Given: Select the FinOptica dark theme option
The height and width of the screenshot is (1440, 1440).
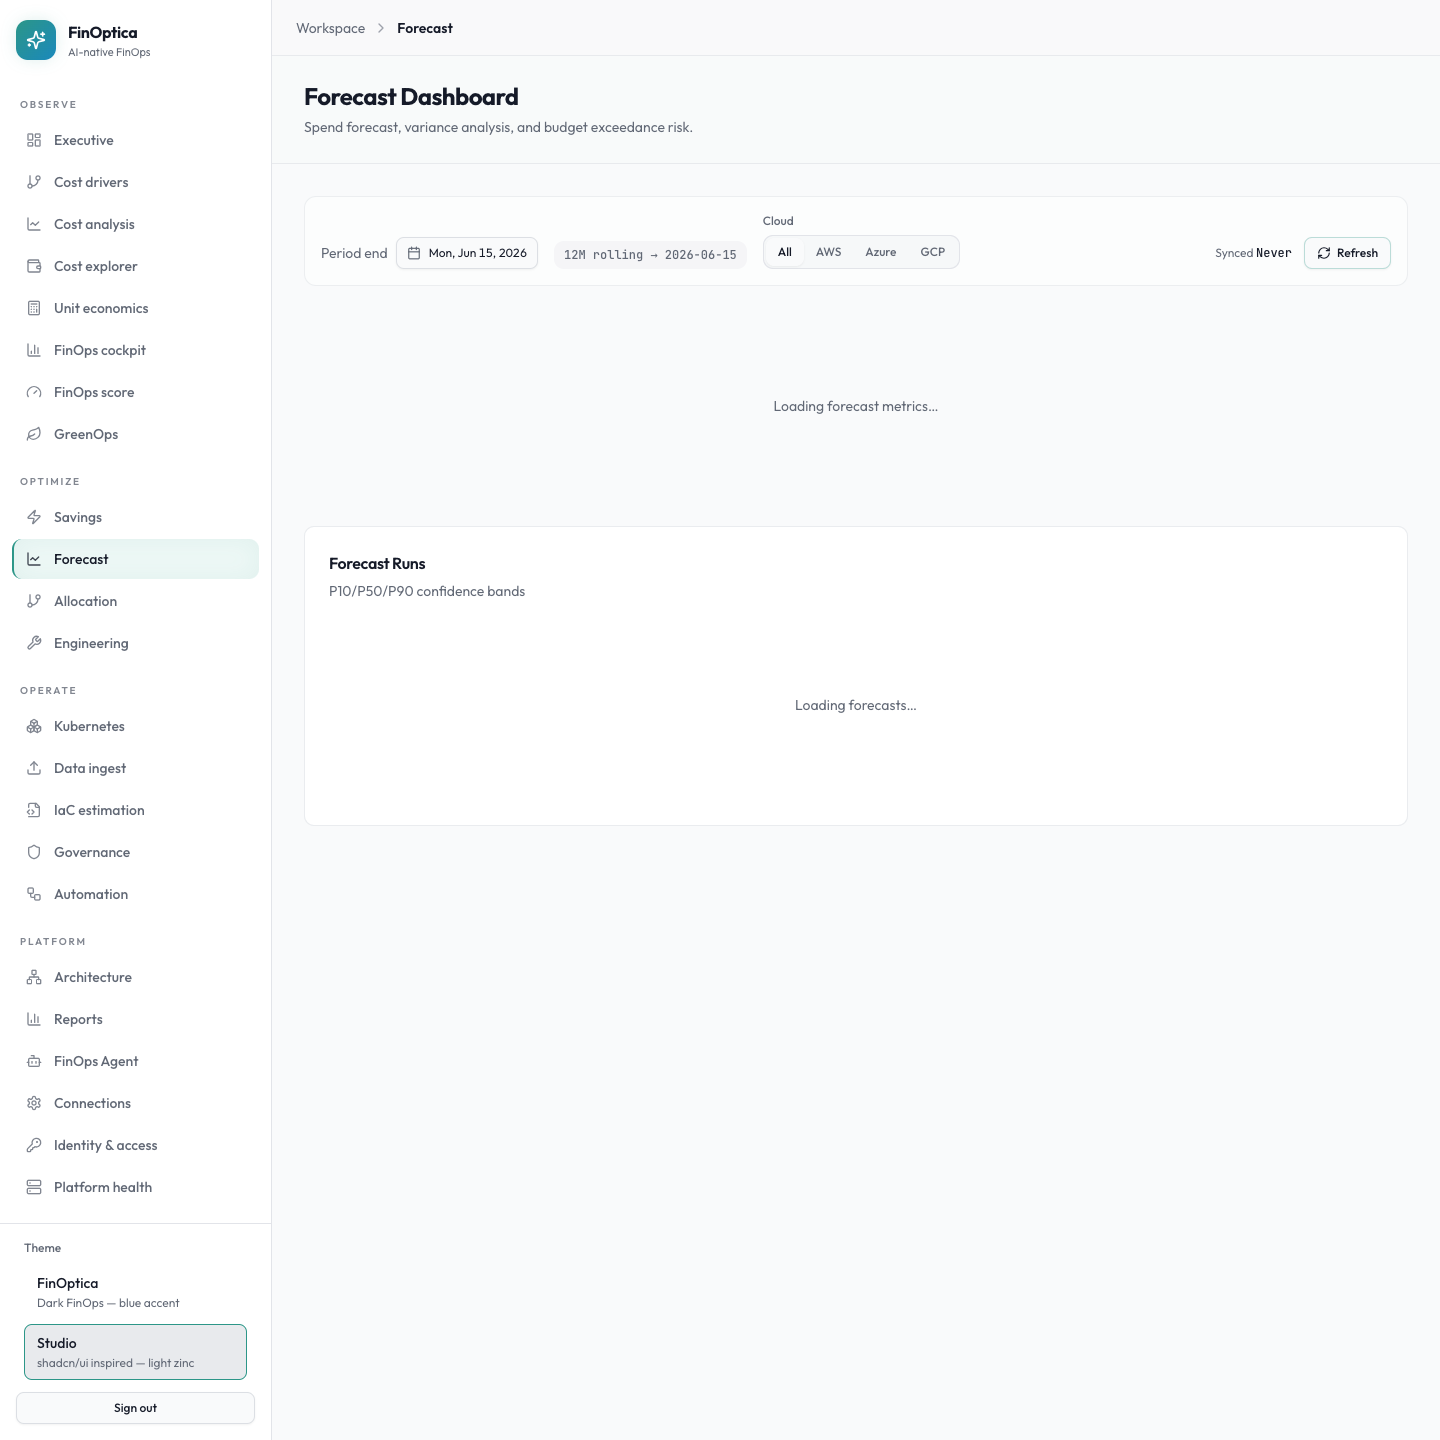Looking at the screenshot, I should (x=135, y=1292).
